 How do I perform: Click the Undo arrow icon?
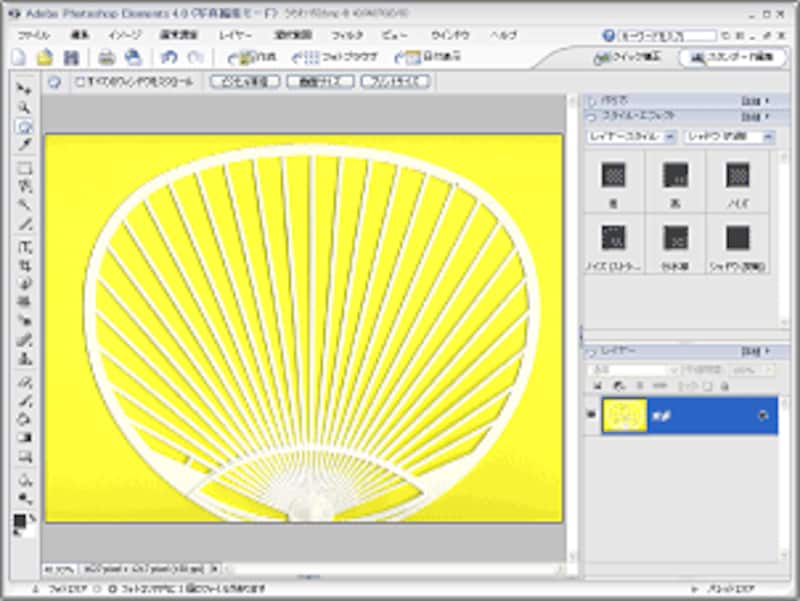[169, 57]
